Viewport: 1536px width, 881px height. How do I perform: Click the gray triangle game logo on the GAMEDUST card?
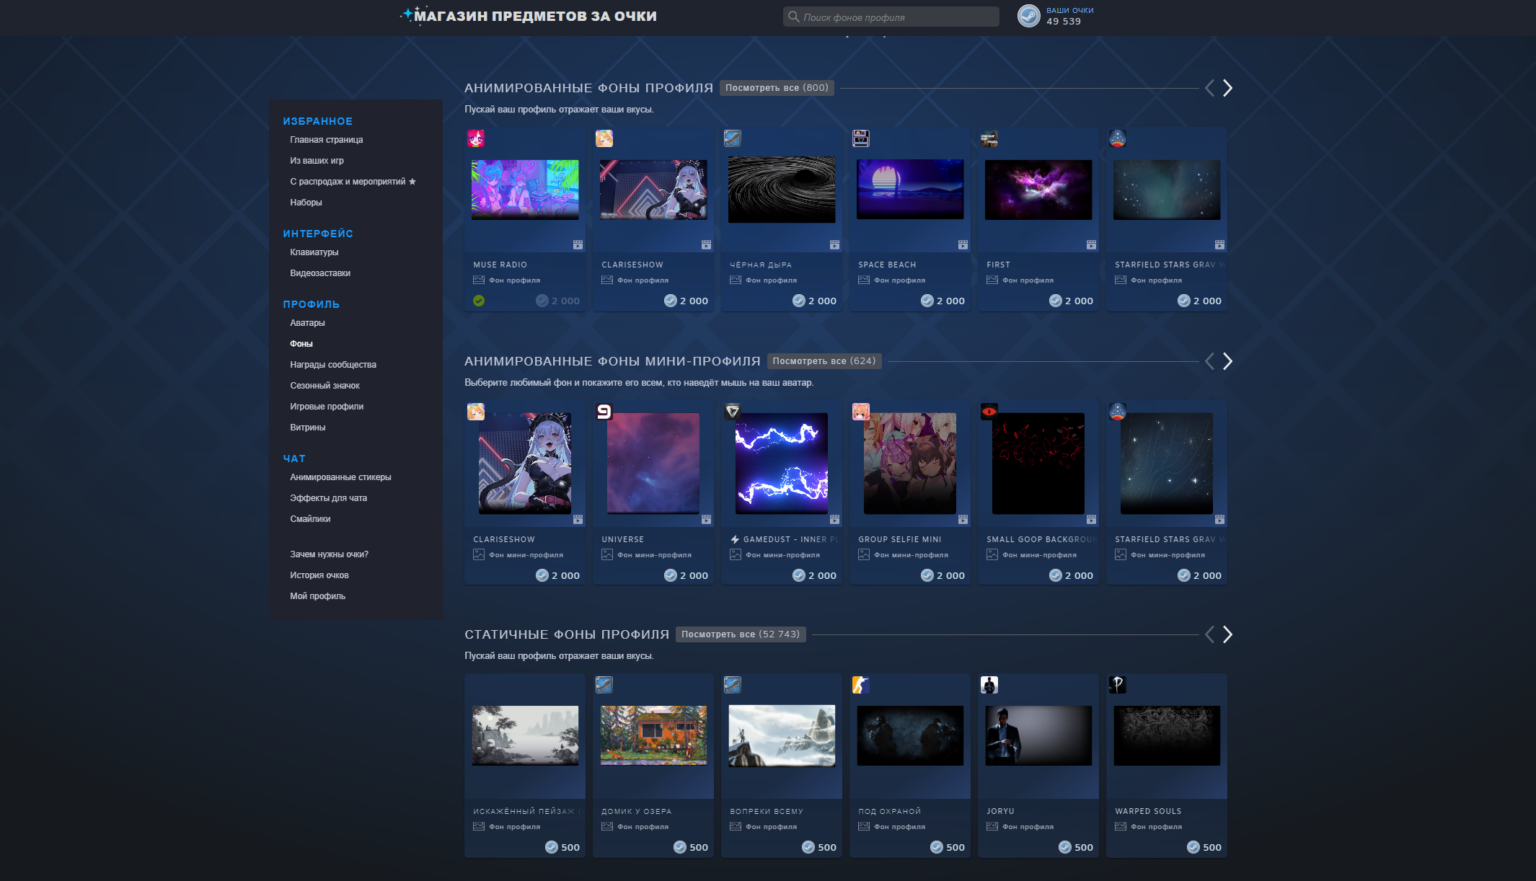(733, 411)
